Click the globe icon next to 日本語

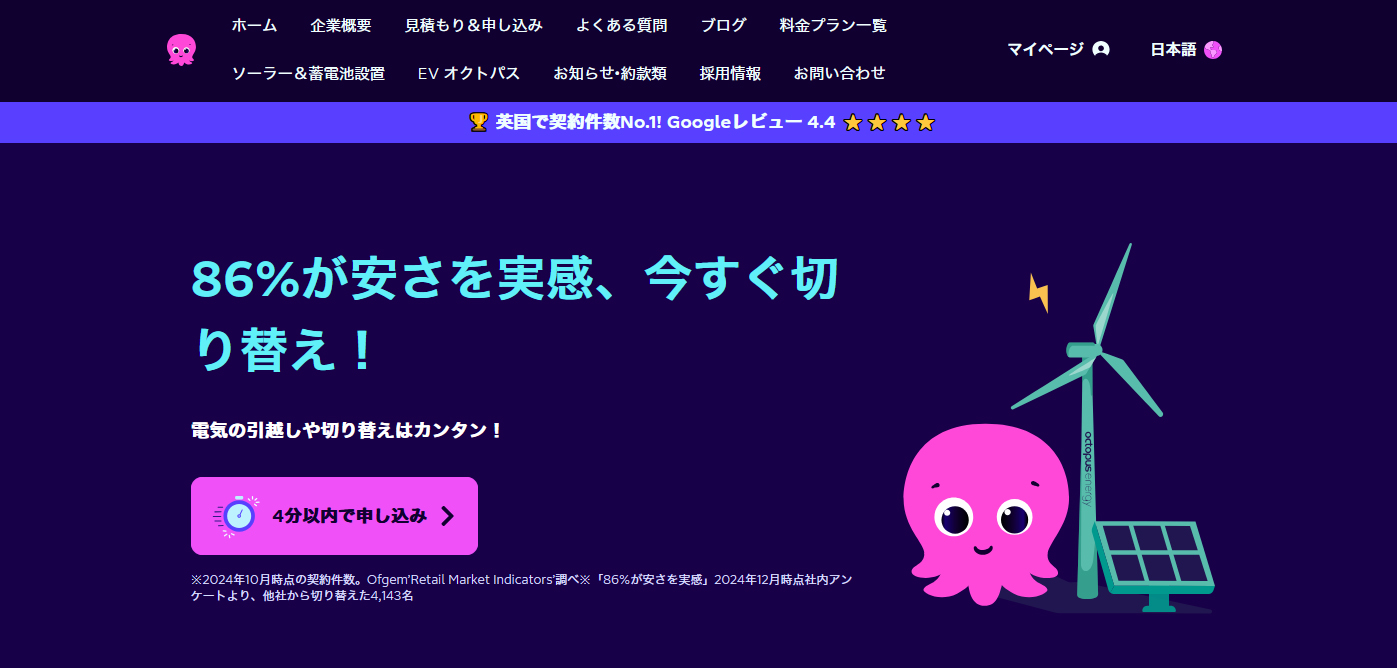point(1213,49)
